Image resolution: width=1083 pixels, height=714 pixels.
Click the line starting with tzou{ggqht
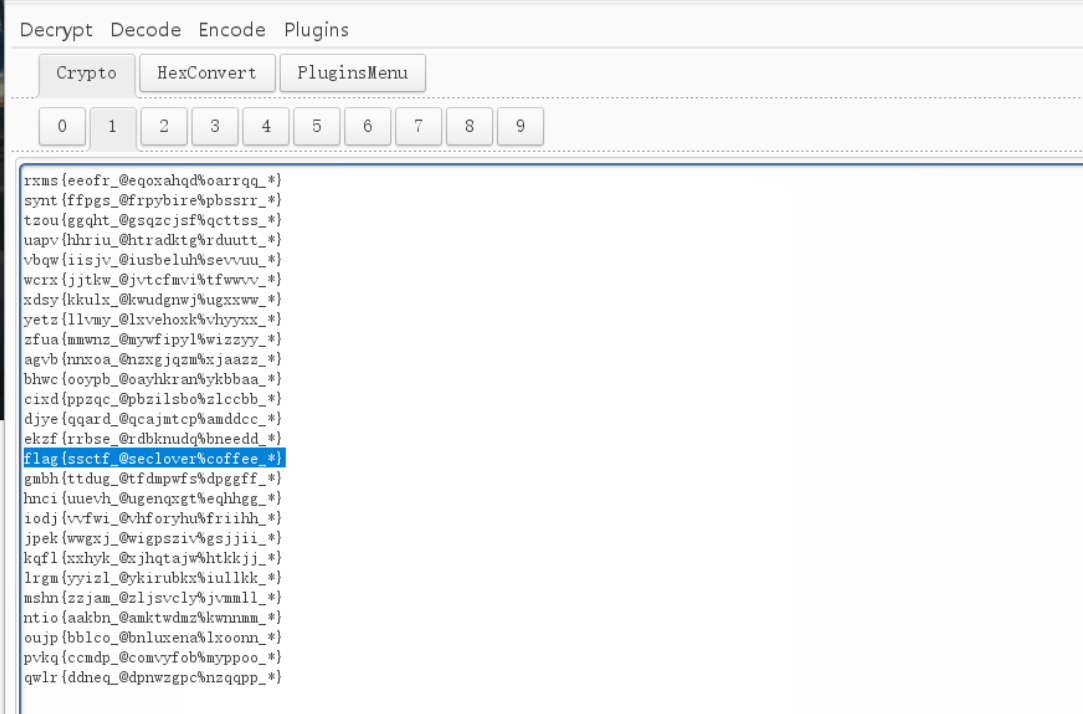(153, 220)
